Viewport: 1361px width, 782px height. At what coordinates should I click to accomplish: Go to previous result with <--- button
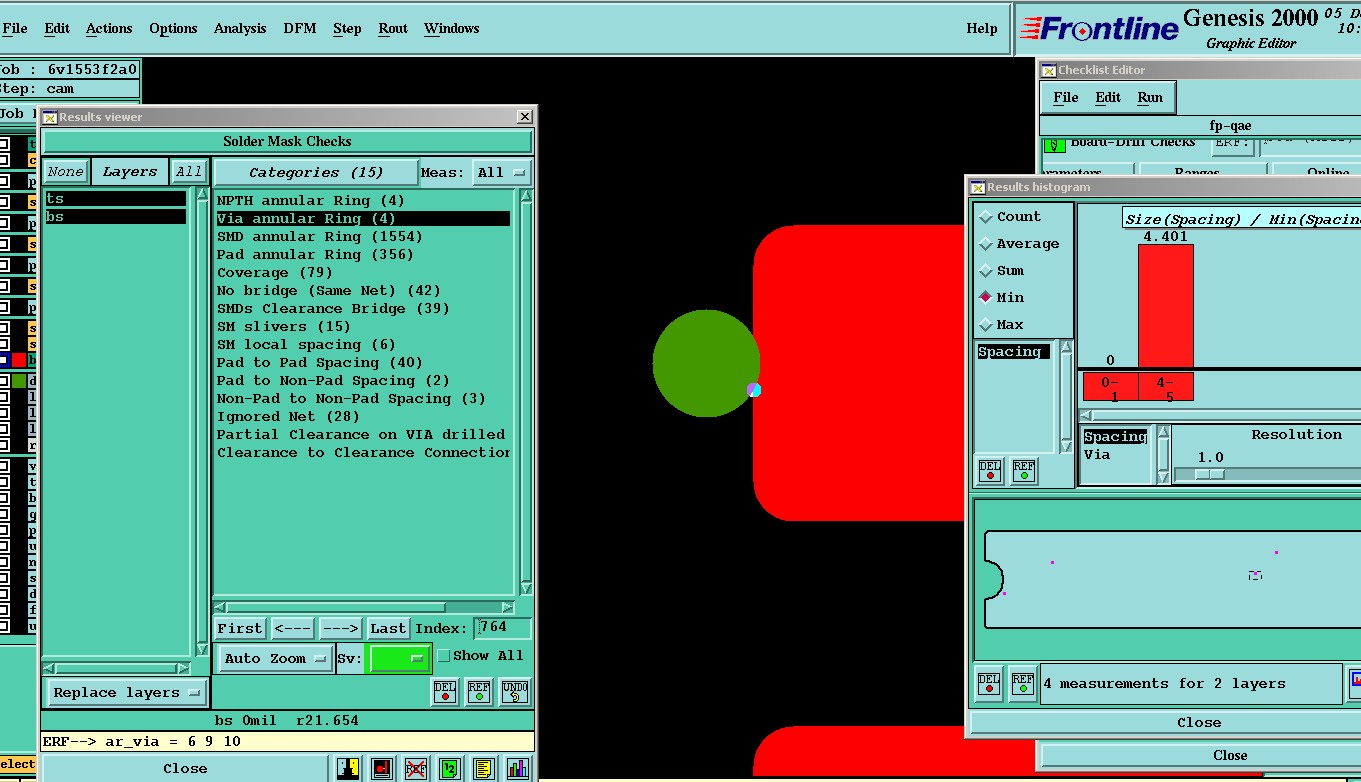click(x=293, y=628)
